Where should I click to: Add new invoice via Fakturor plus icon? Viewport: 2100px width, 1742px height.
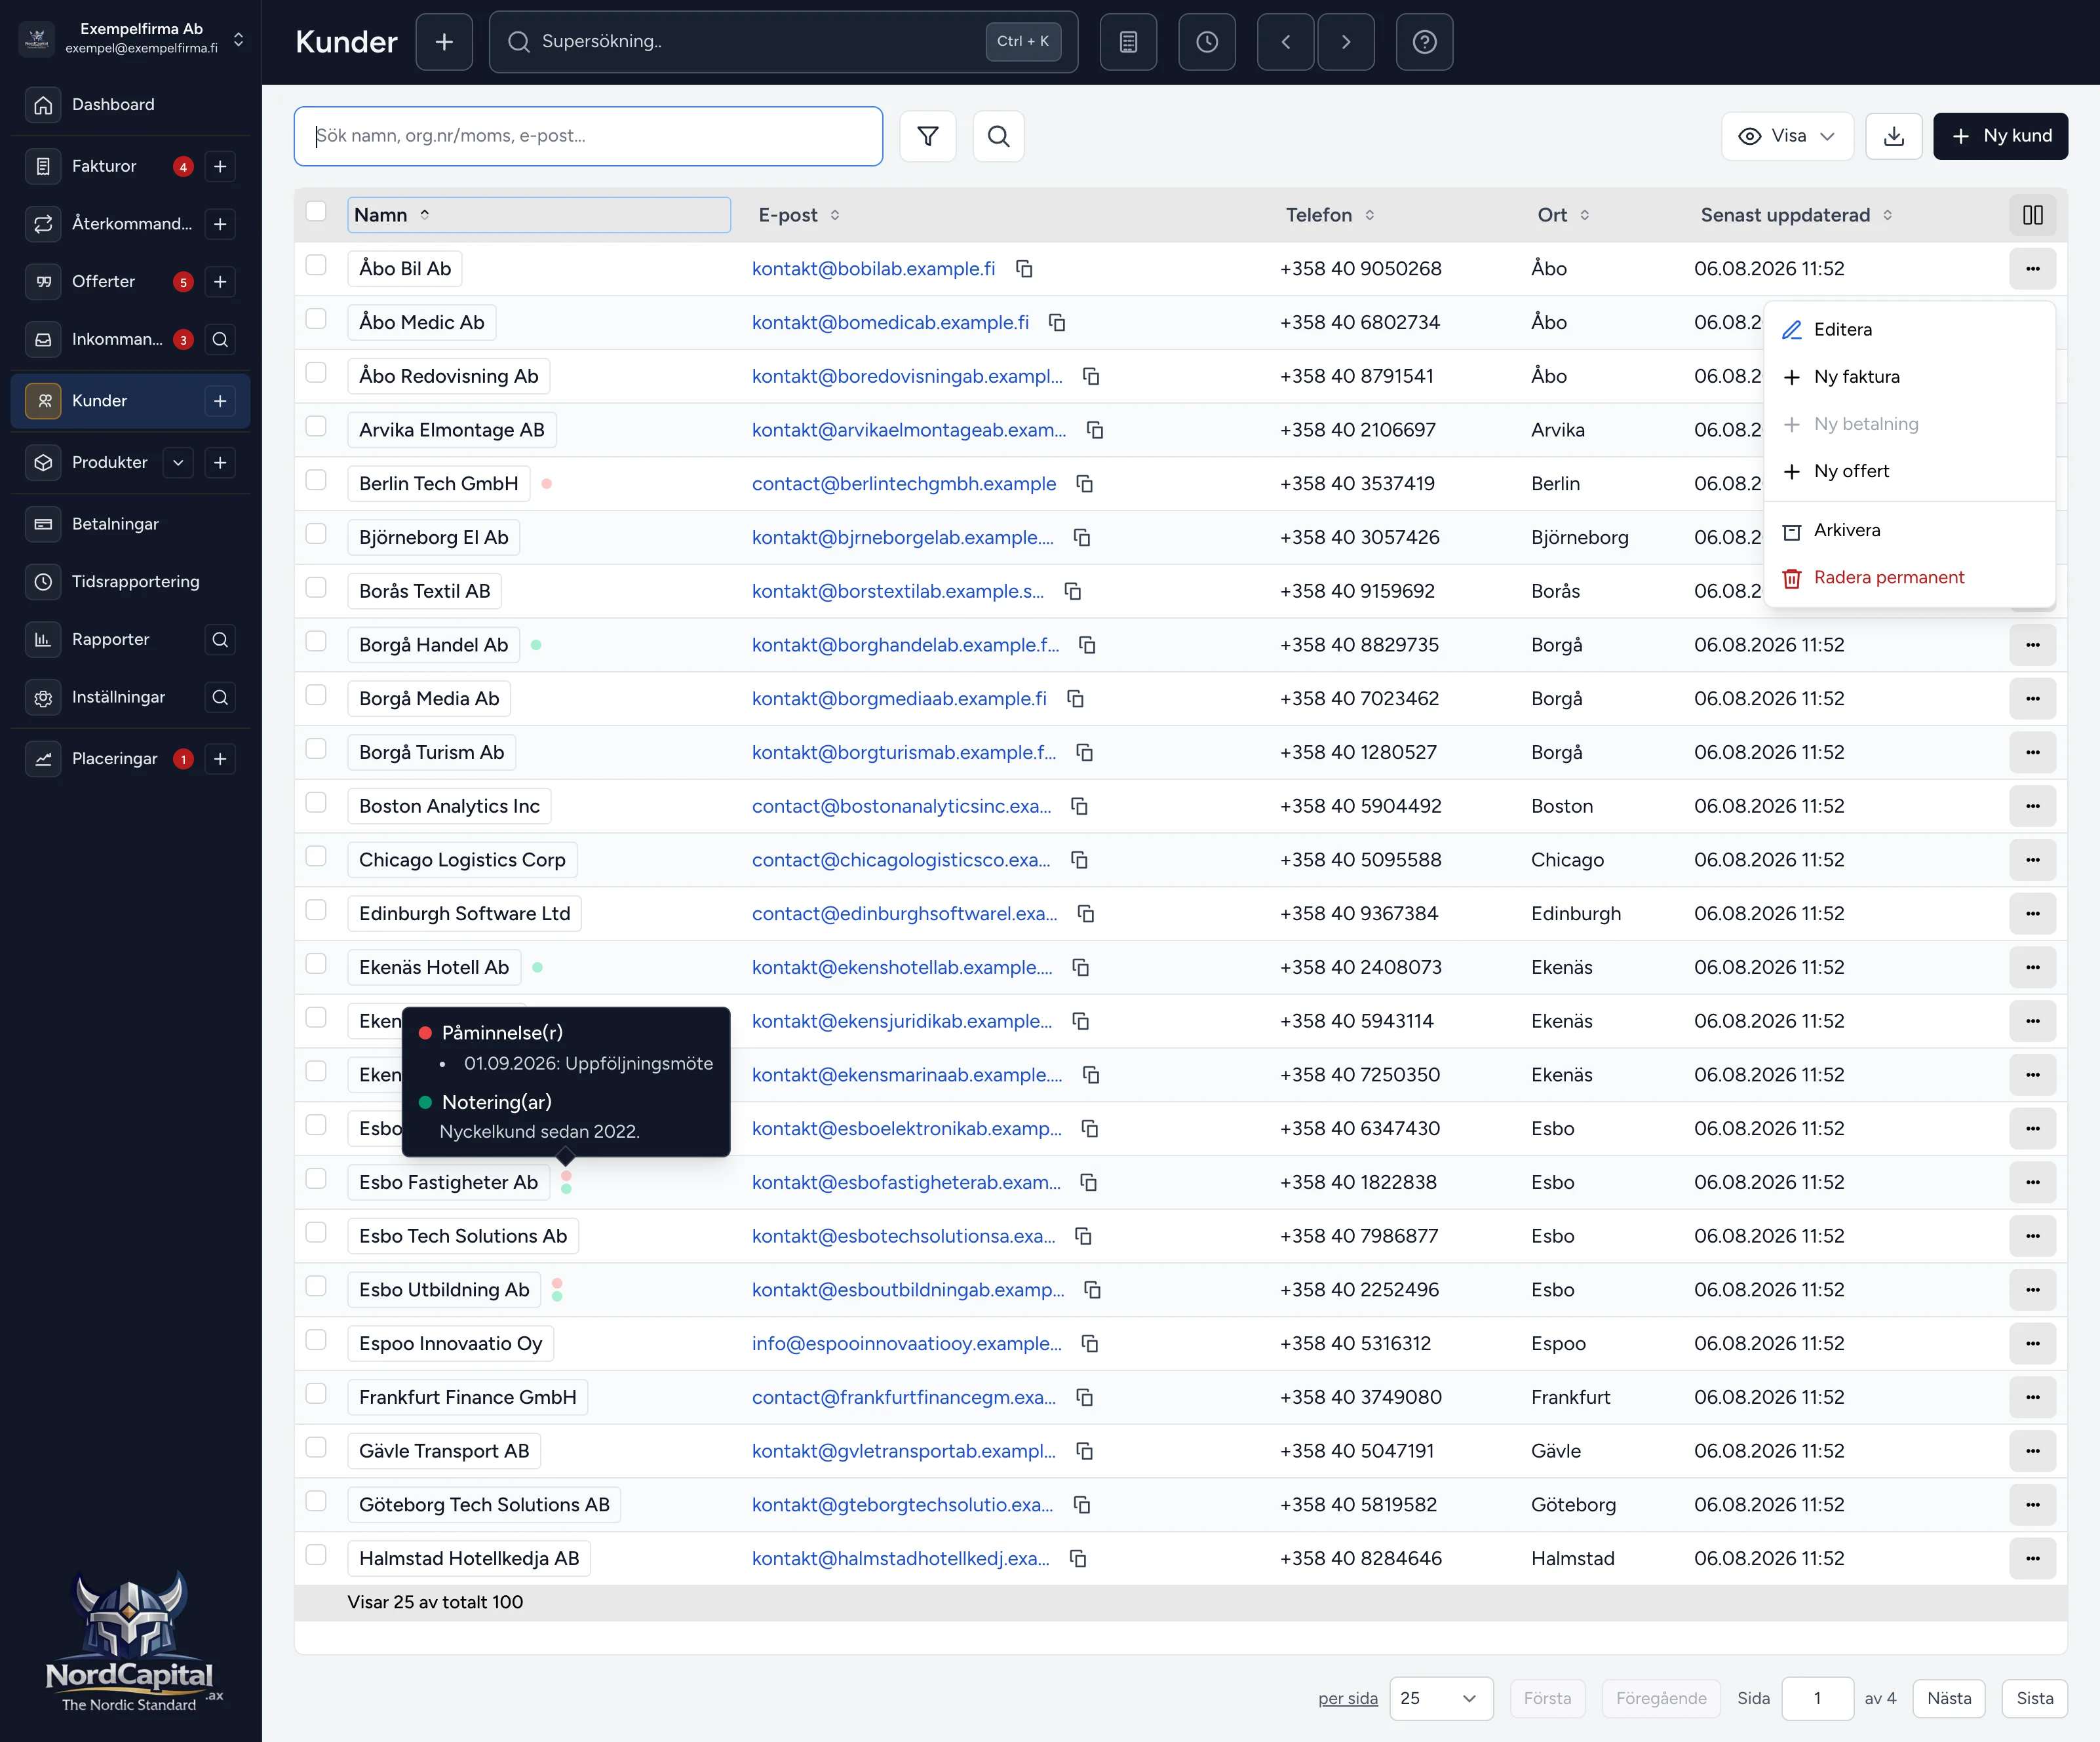click(x=220, y=166)
